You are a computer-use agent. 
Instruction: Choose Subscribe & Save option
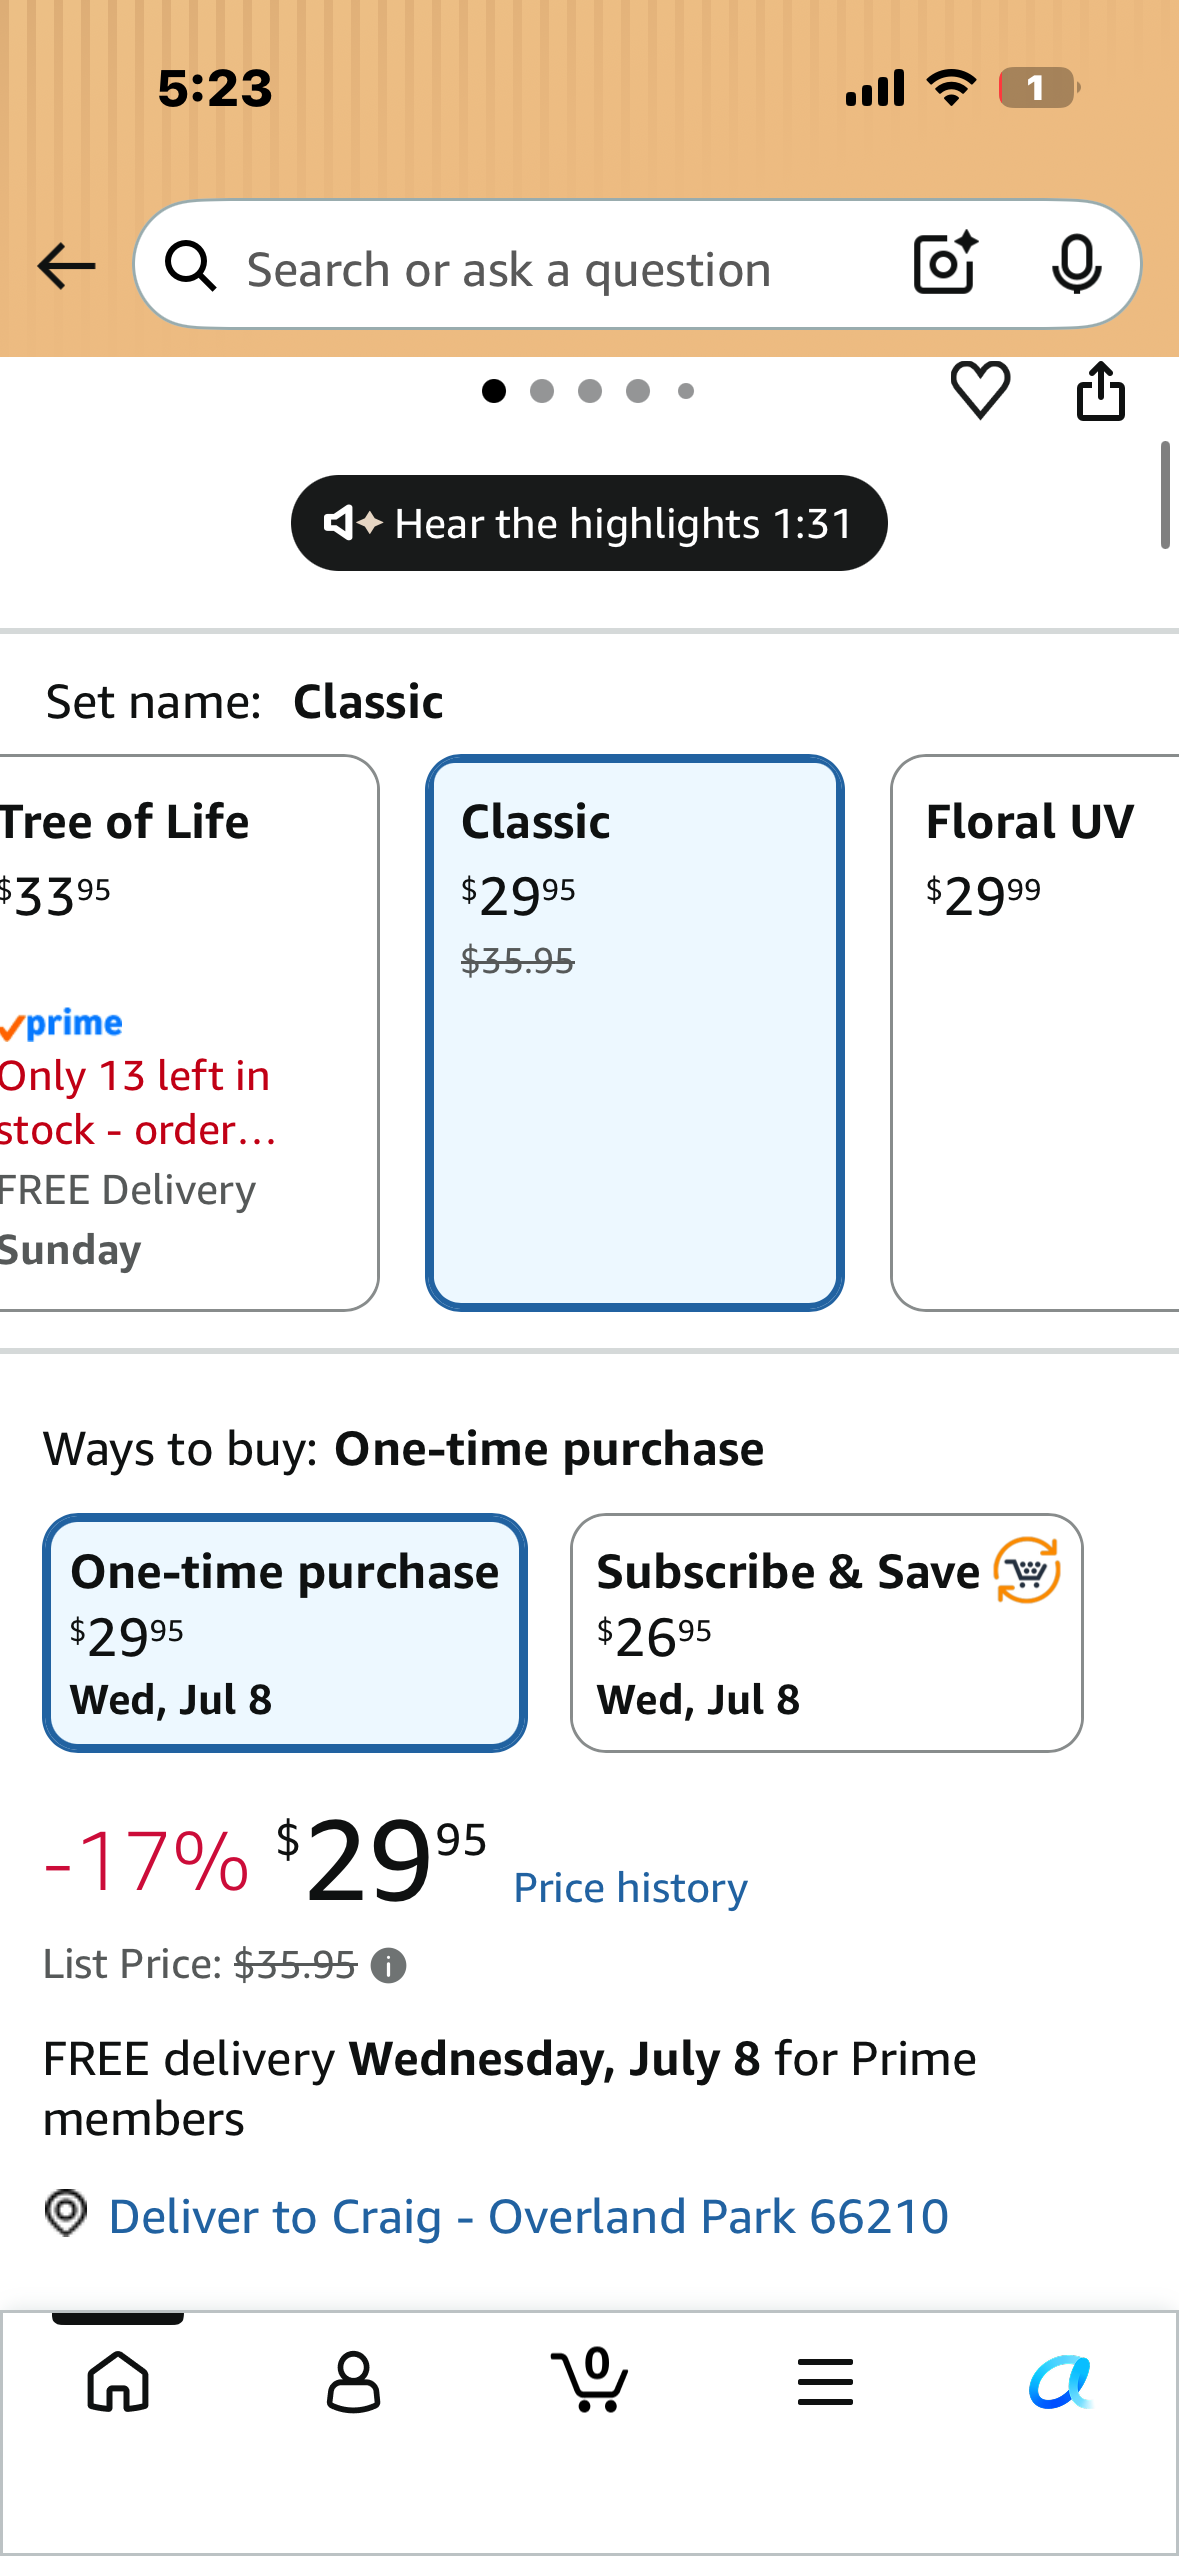(827, 1632)
